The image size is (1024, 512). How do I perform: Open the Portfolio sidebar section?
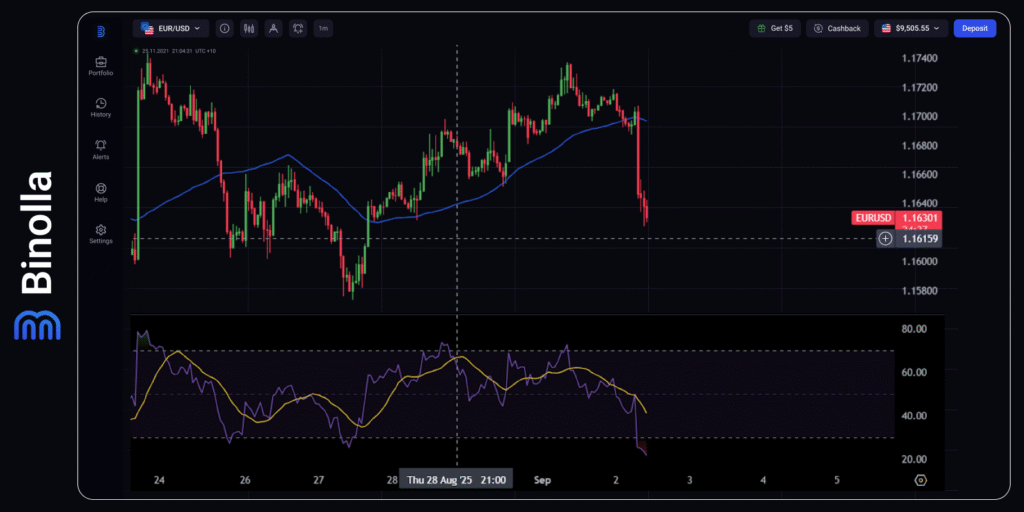(100, 65)
